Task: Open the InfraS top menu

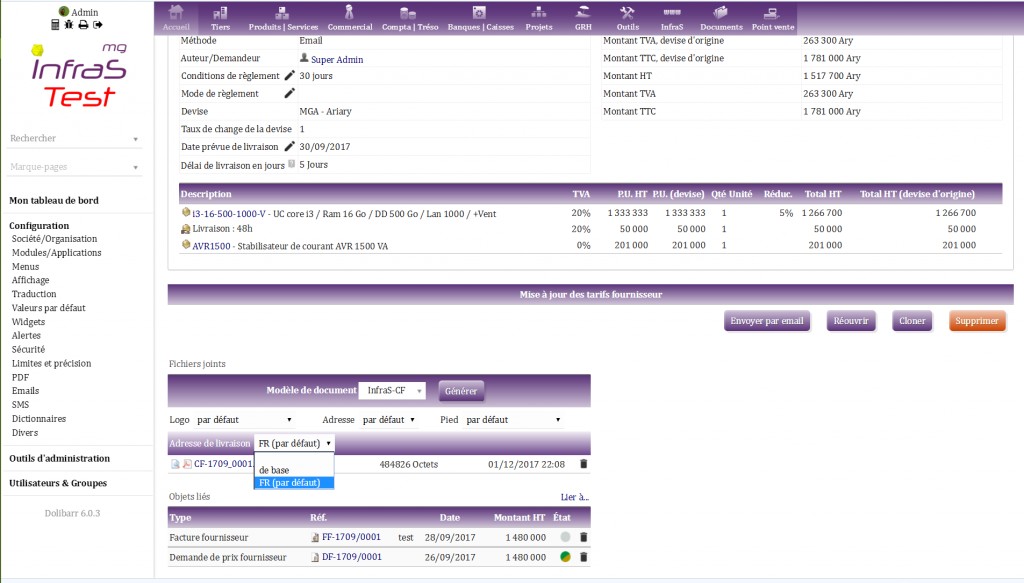Action: 671,18
